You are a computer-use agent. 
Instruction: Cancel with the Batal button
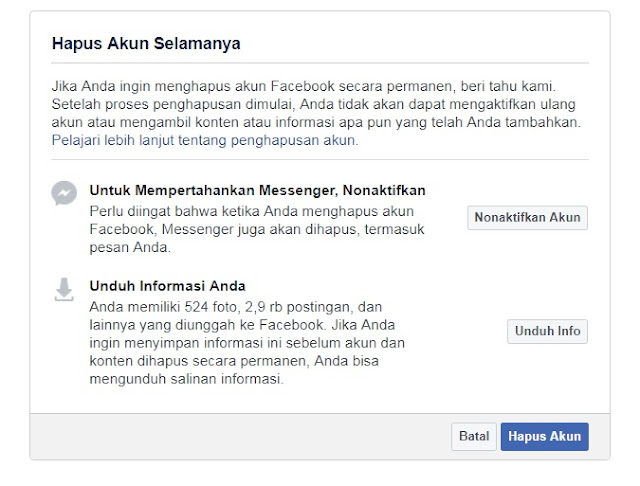pyautogui.click(x=474, y=436)
